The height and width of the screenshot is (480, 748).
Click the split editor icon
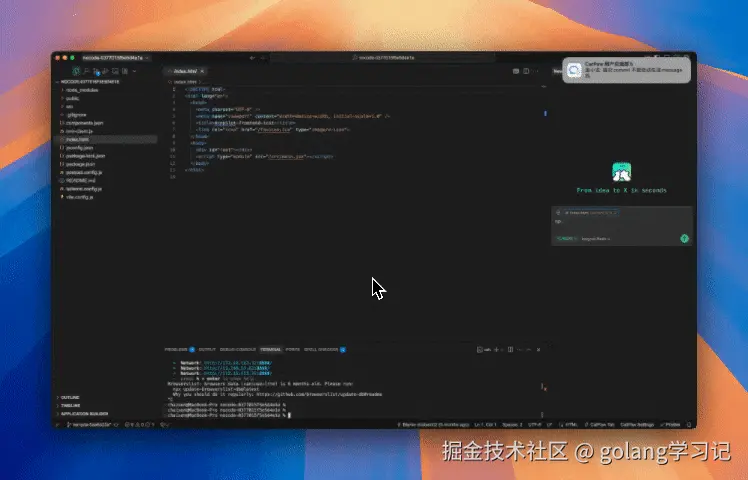tap(526, 71)
